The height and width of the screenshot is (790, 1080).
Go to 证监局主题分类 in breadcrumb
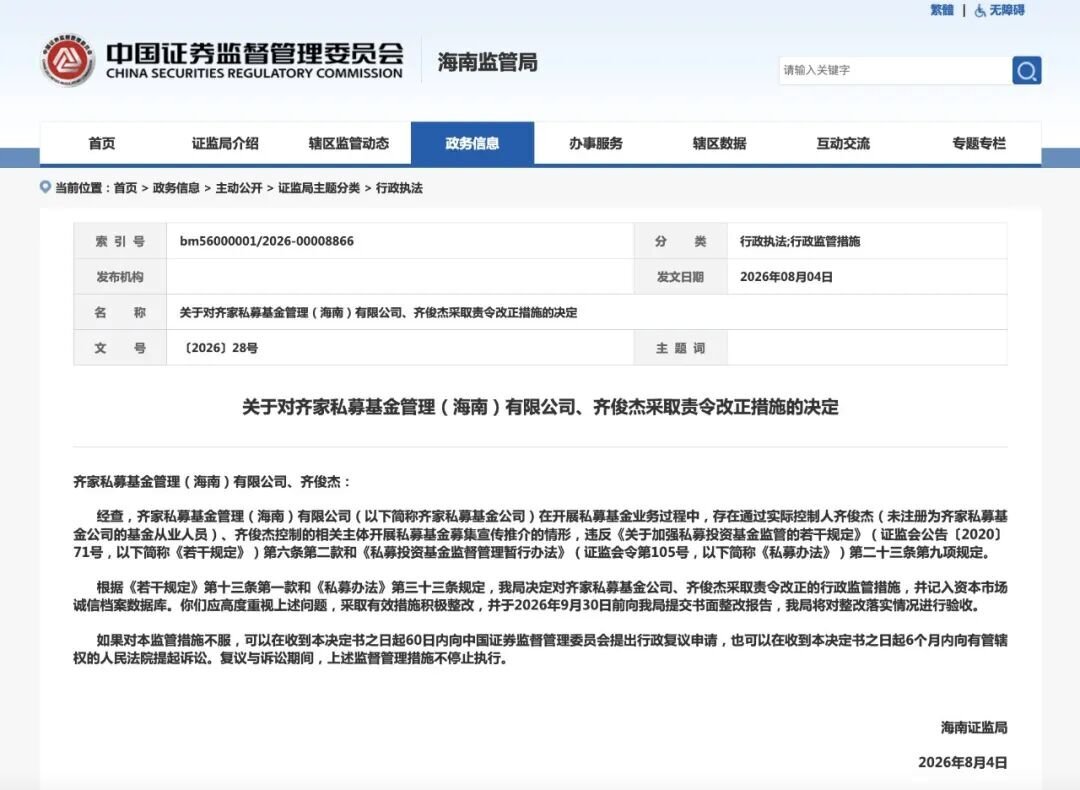pos(319,188)
